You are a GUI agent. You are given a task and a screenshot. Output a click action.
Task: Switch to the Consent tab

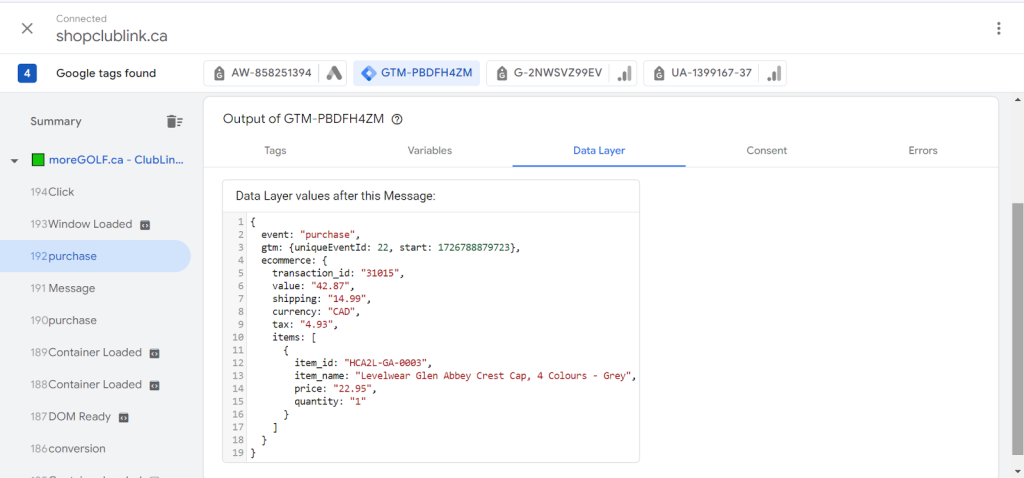[766, 151]
